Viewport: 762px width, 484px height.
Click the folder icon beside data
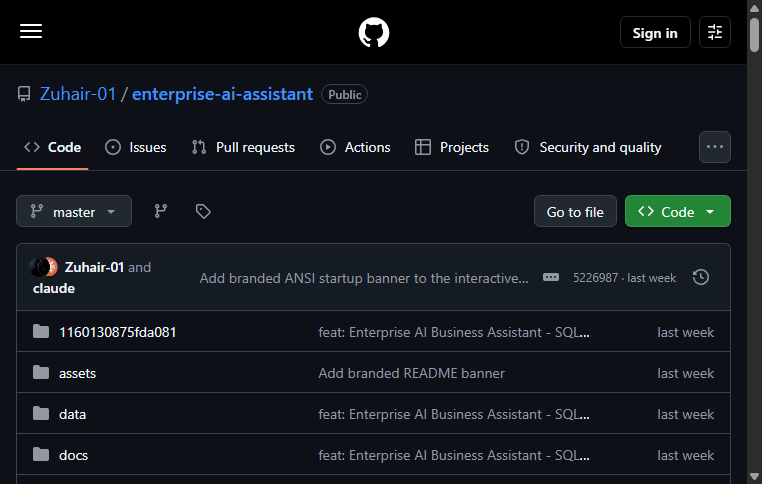point(41,414)
